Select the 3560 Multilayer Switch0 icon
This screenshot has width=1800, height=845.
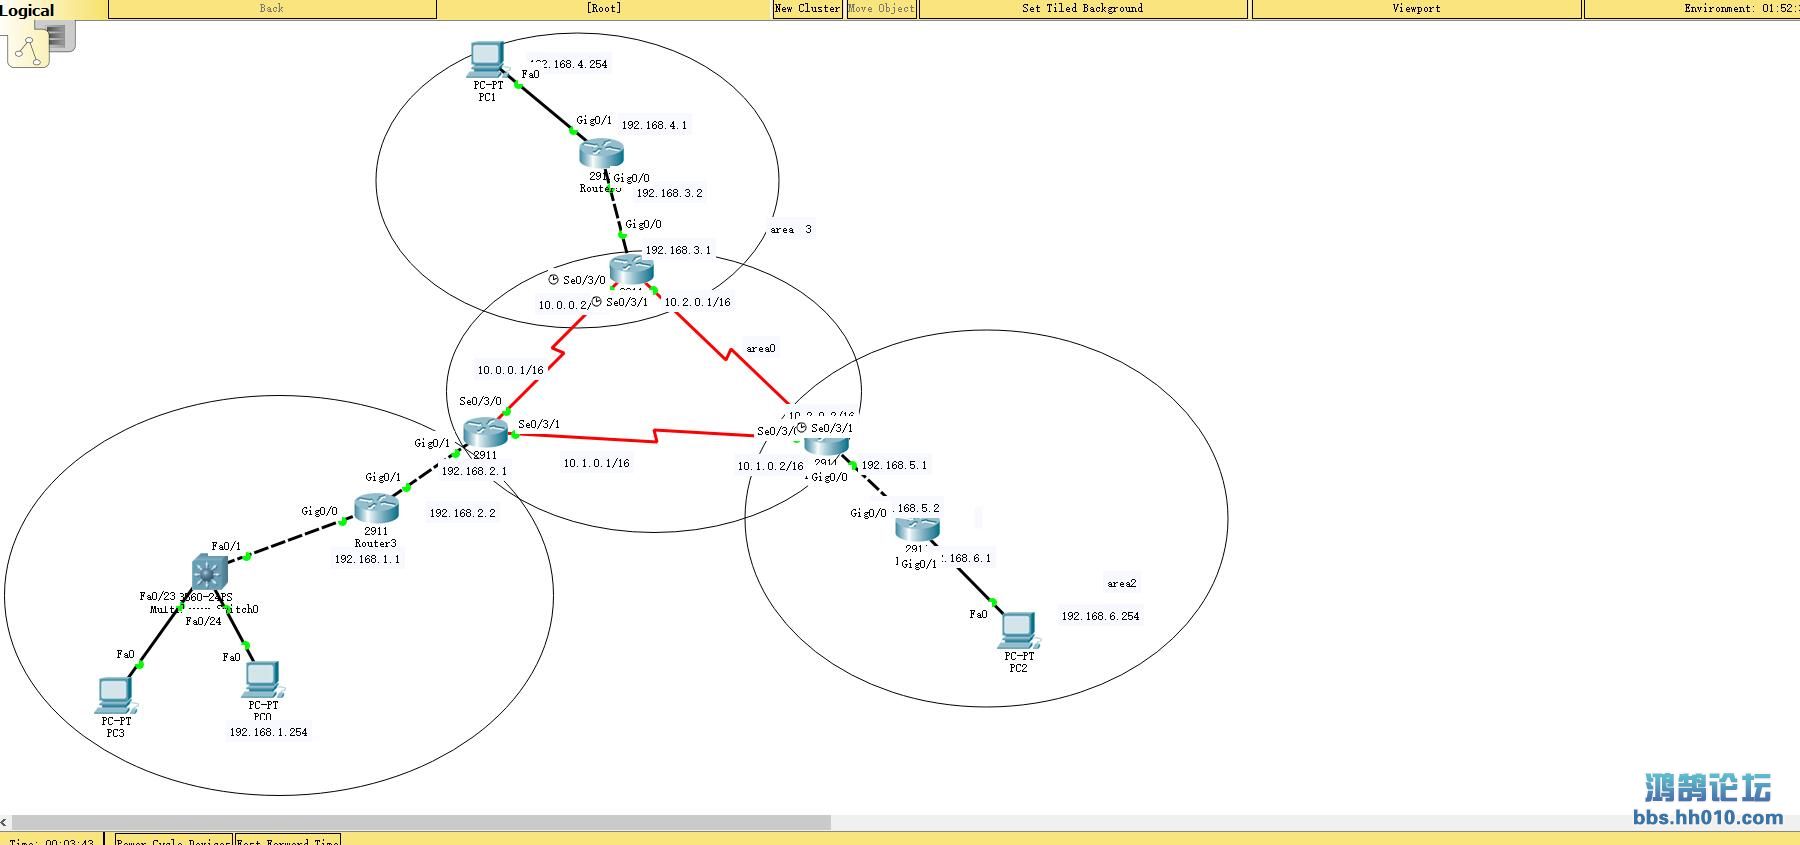(x=209, y=573)
